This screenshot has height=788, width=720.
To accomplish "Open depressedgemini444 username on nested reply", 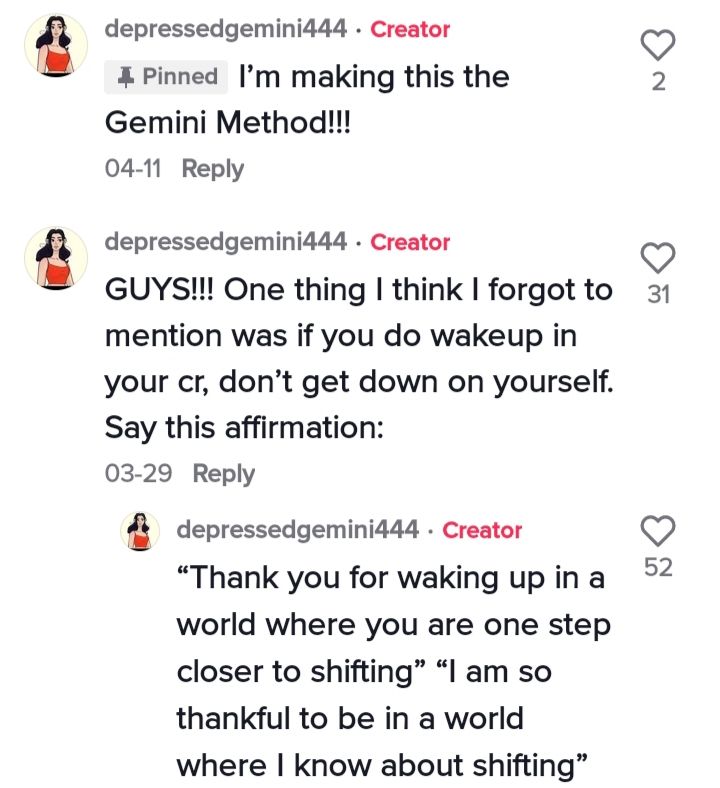I will 297,530.
